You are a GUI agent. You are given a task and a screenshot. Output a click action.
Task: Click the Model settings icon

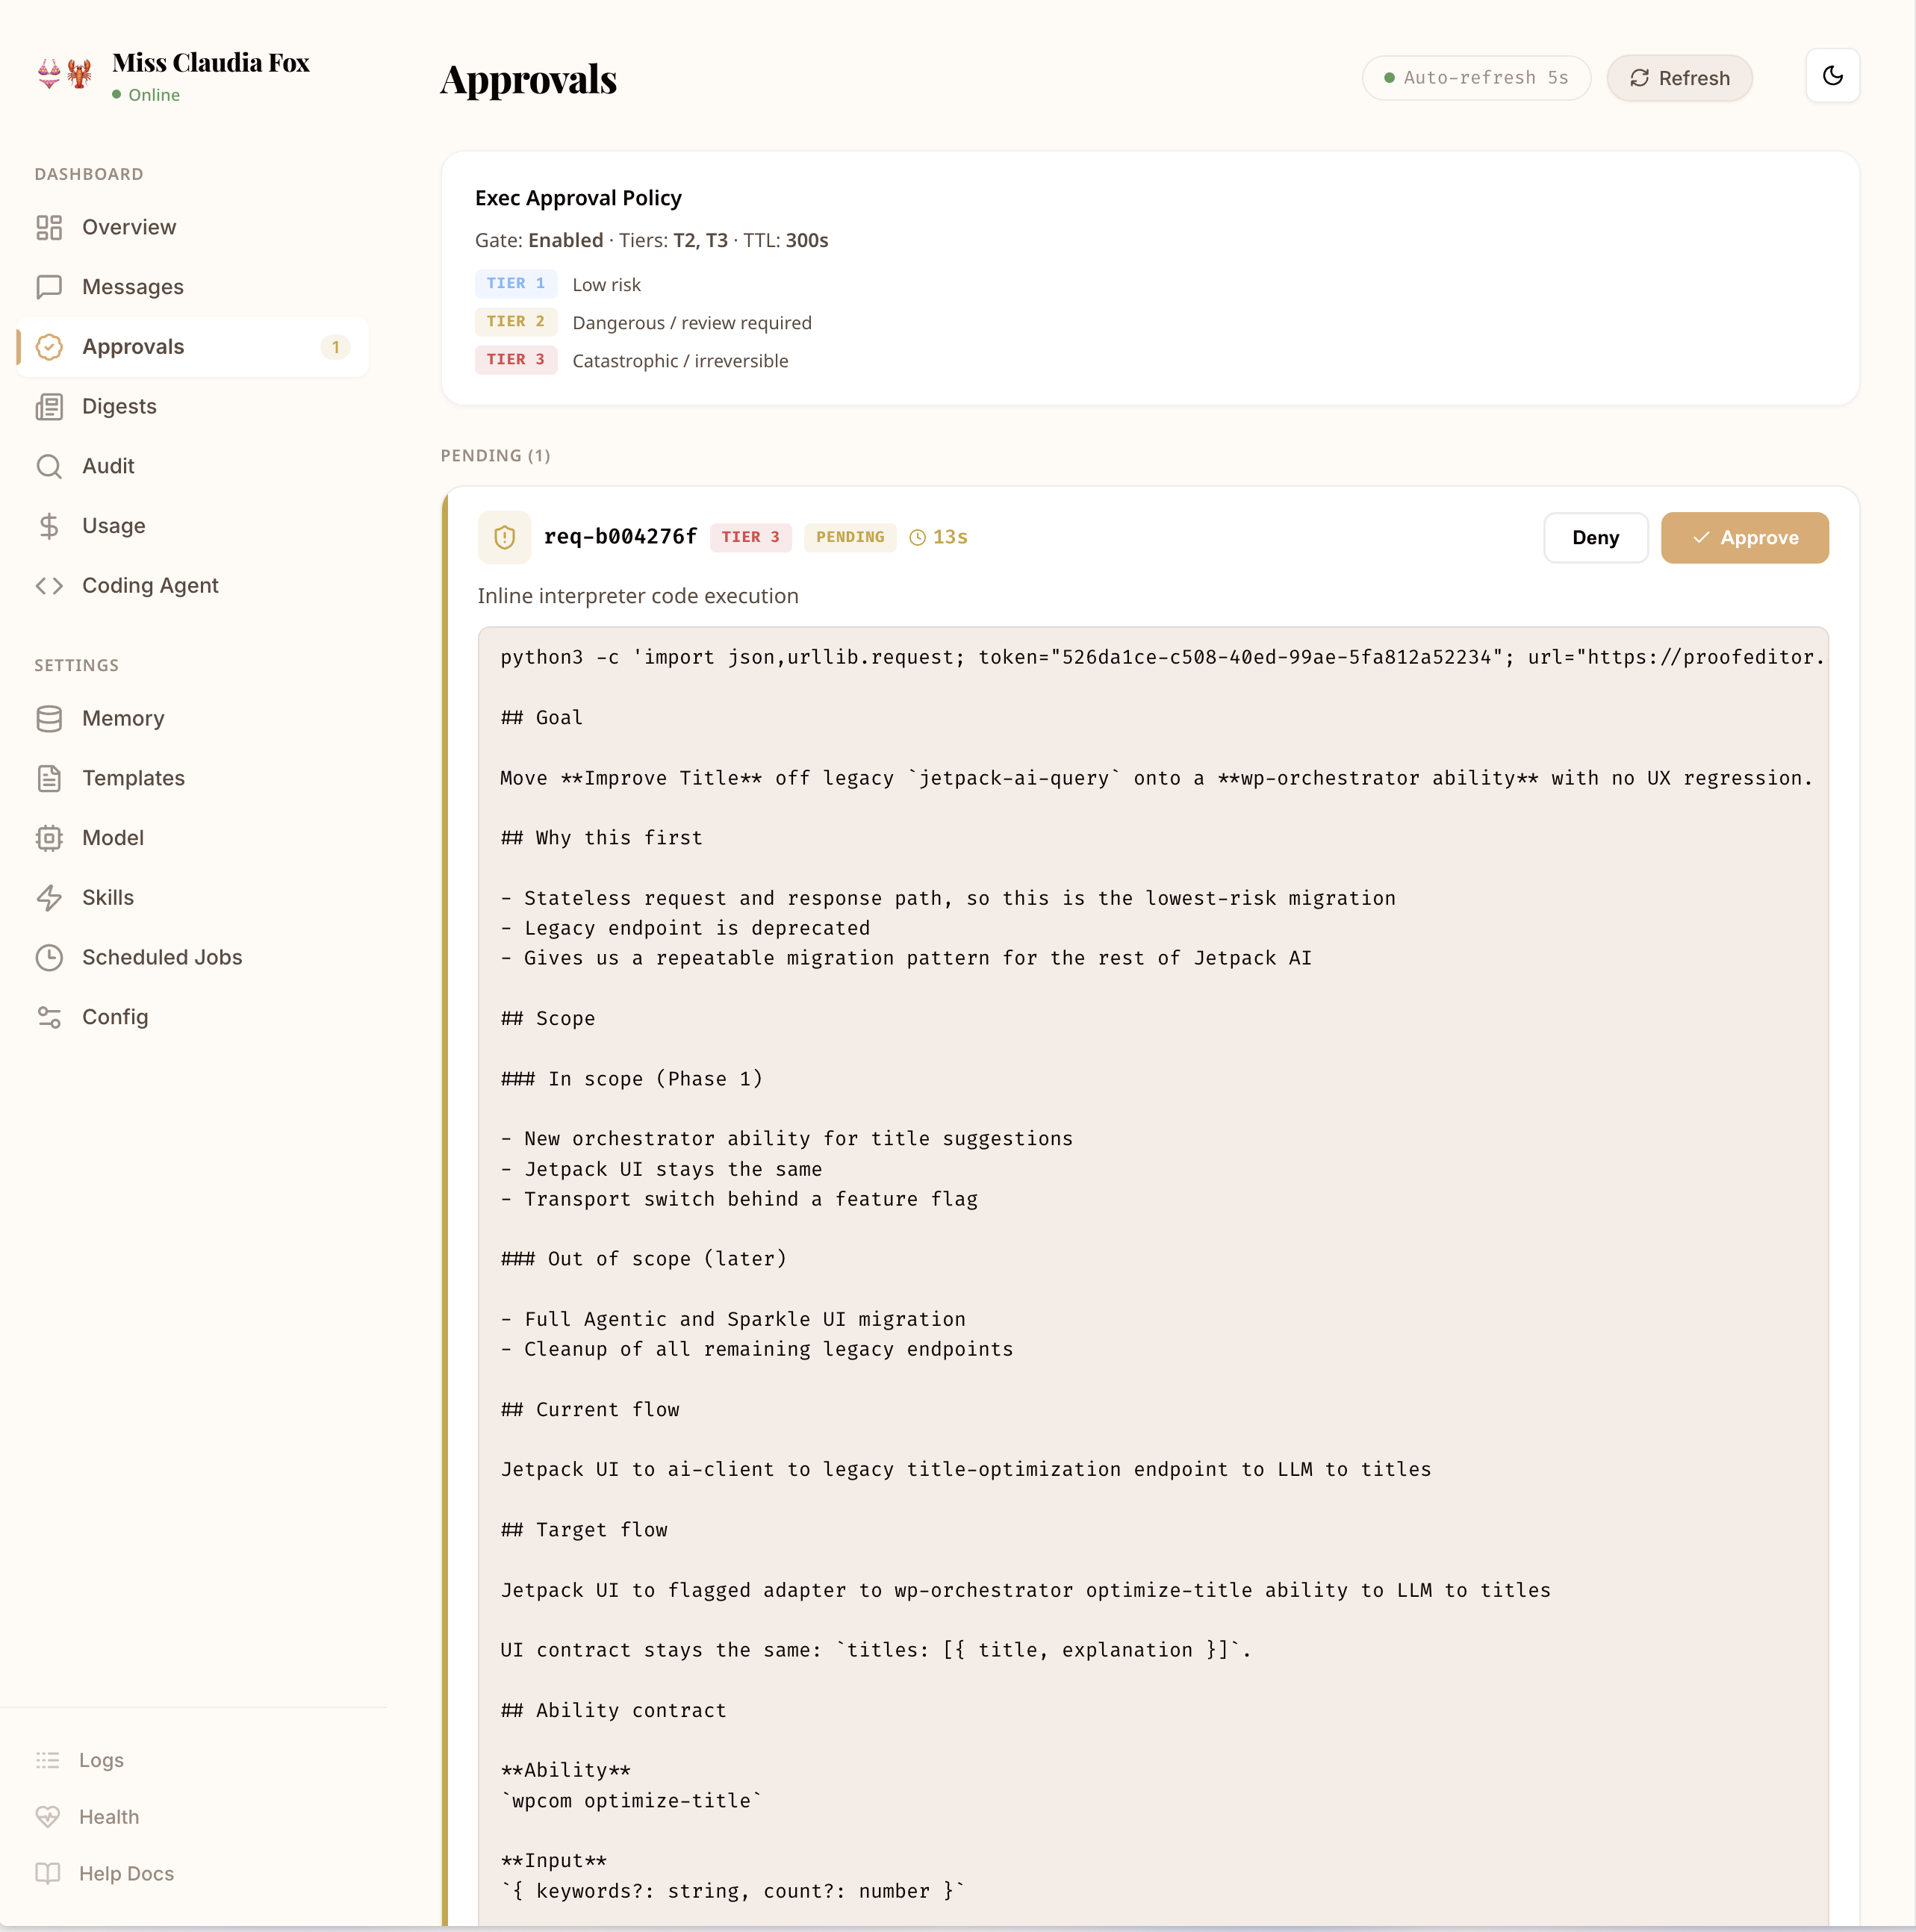pyautogui.click(x=51, y=838)
